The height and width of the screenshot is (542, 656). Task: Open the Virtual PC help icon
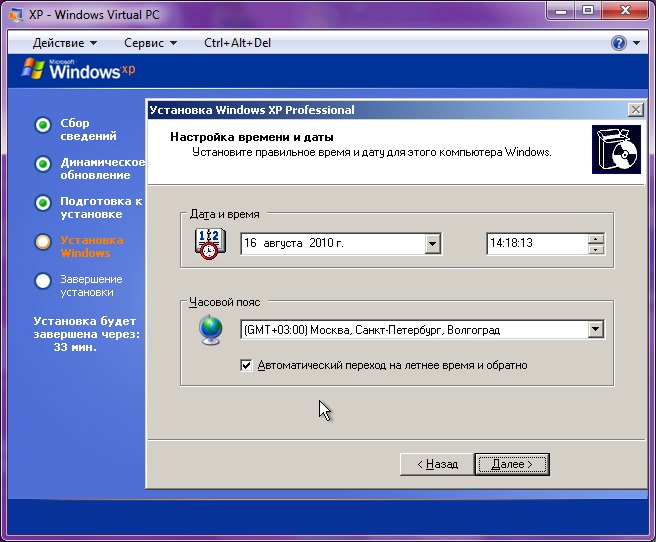[x=619, y=43]
